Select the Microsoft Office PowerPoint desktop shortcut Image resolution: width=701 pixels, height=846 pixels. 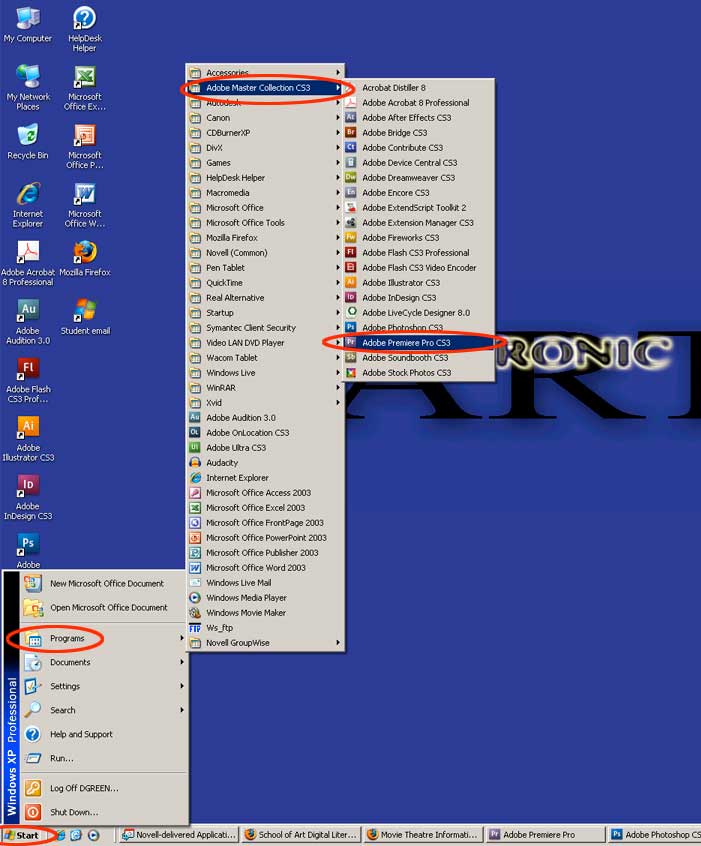[x=85, y=146]
